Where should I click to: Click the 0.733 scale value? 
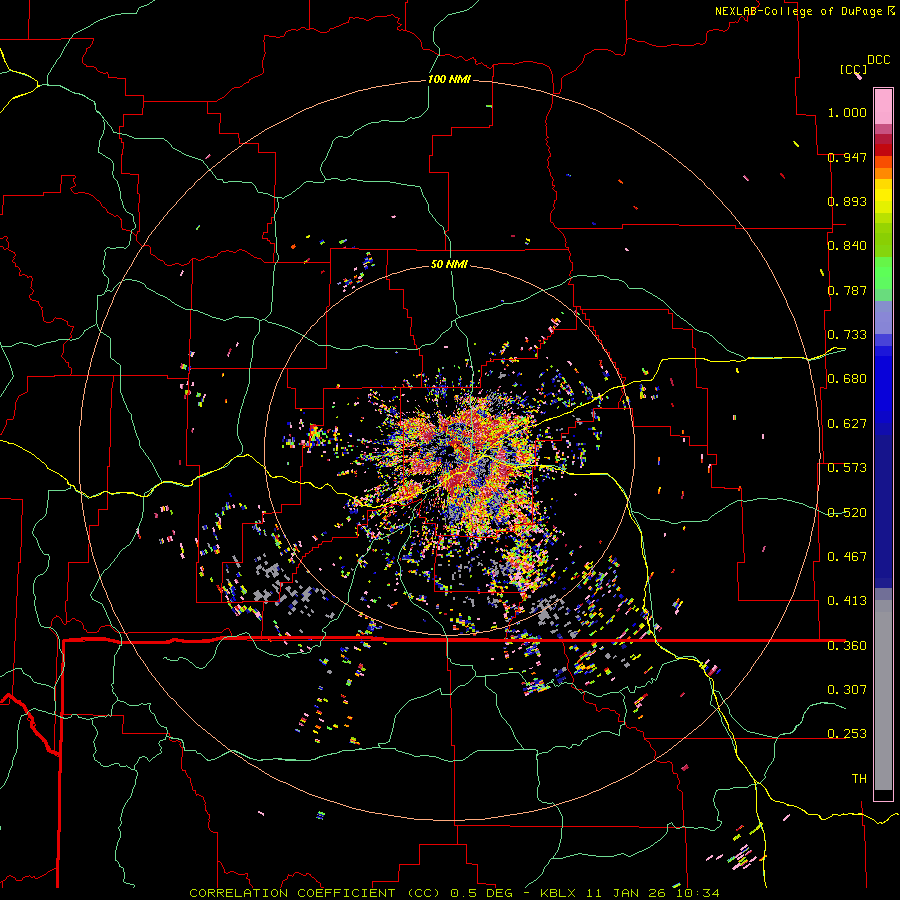847,335
